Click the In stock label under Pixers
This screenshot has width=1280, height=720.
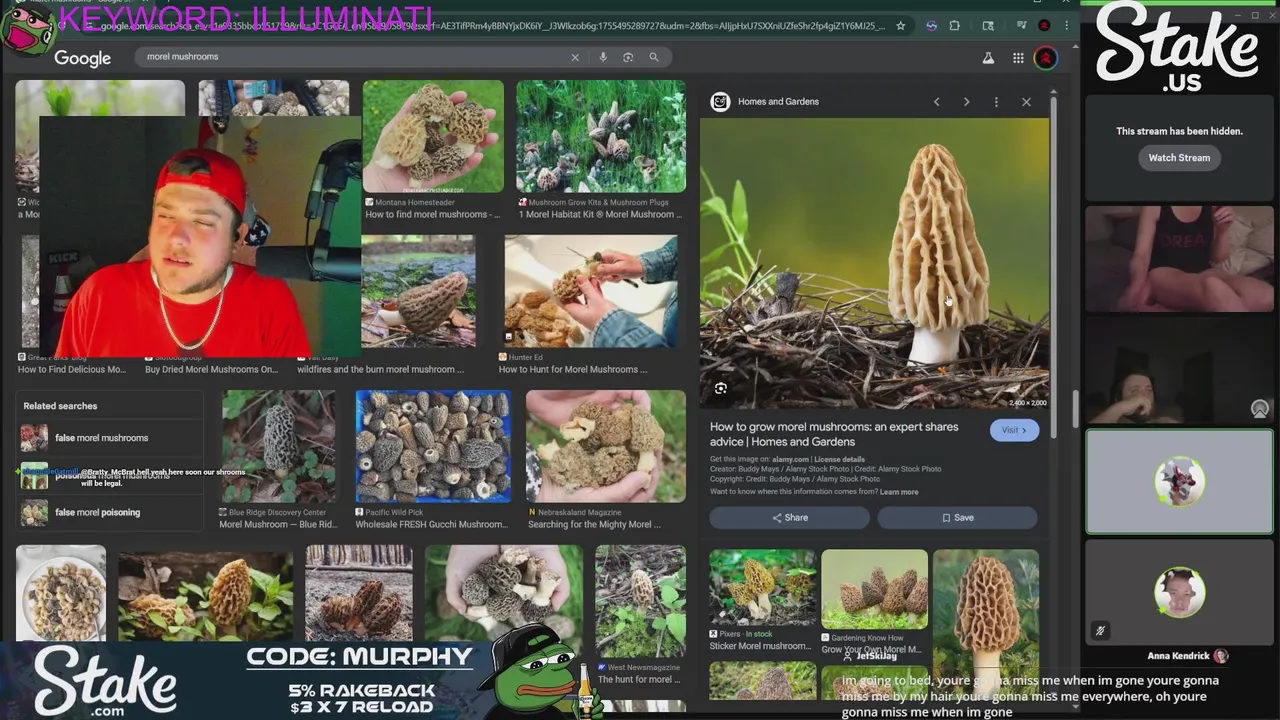[759, 634]
